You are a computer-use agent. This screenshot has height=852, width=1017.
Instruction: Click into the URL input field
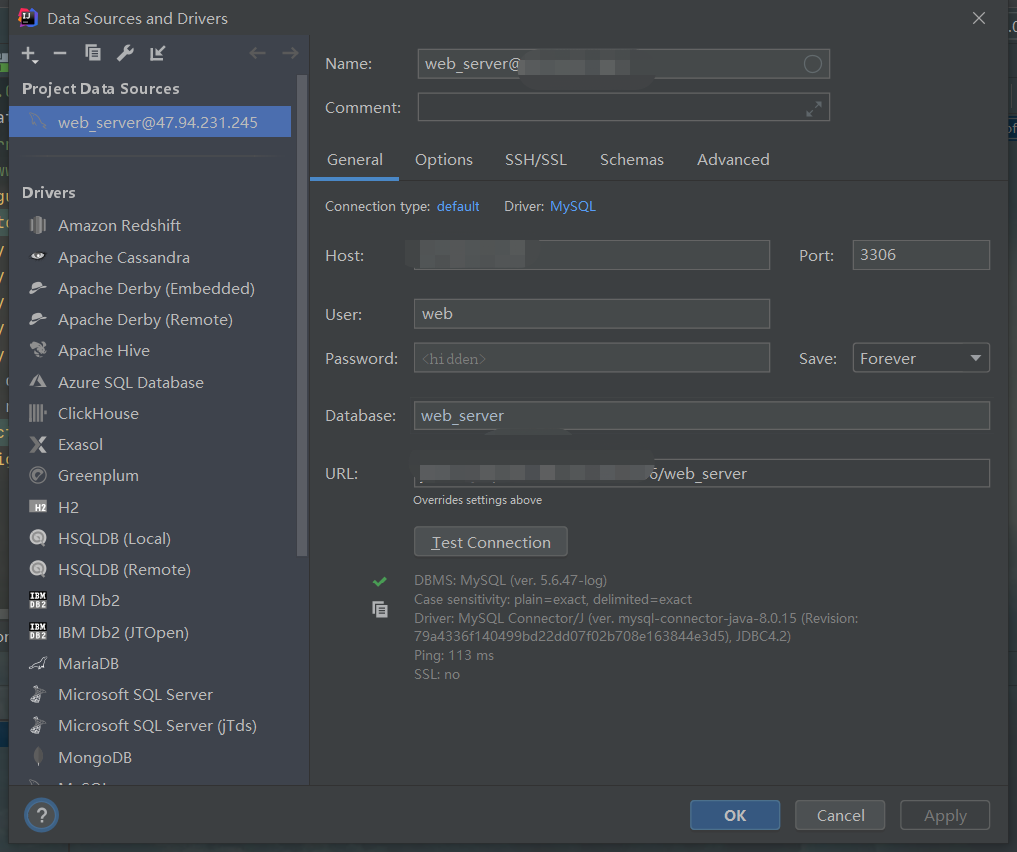tap(702, 473)
